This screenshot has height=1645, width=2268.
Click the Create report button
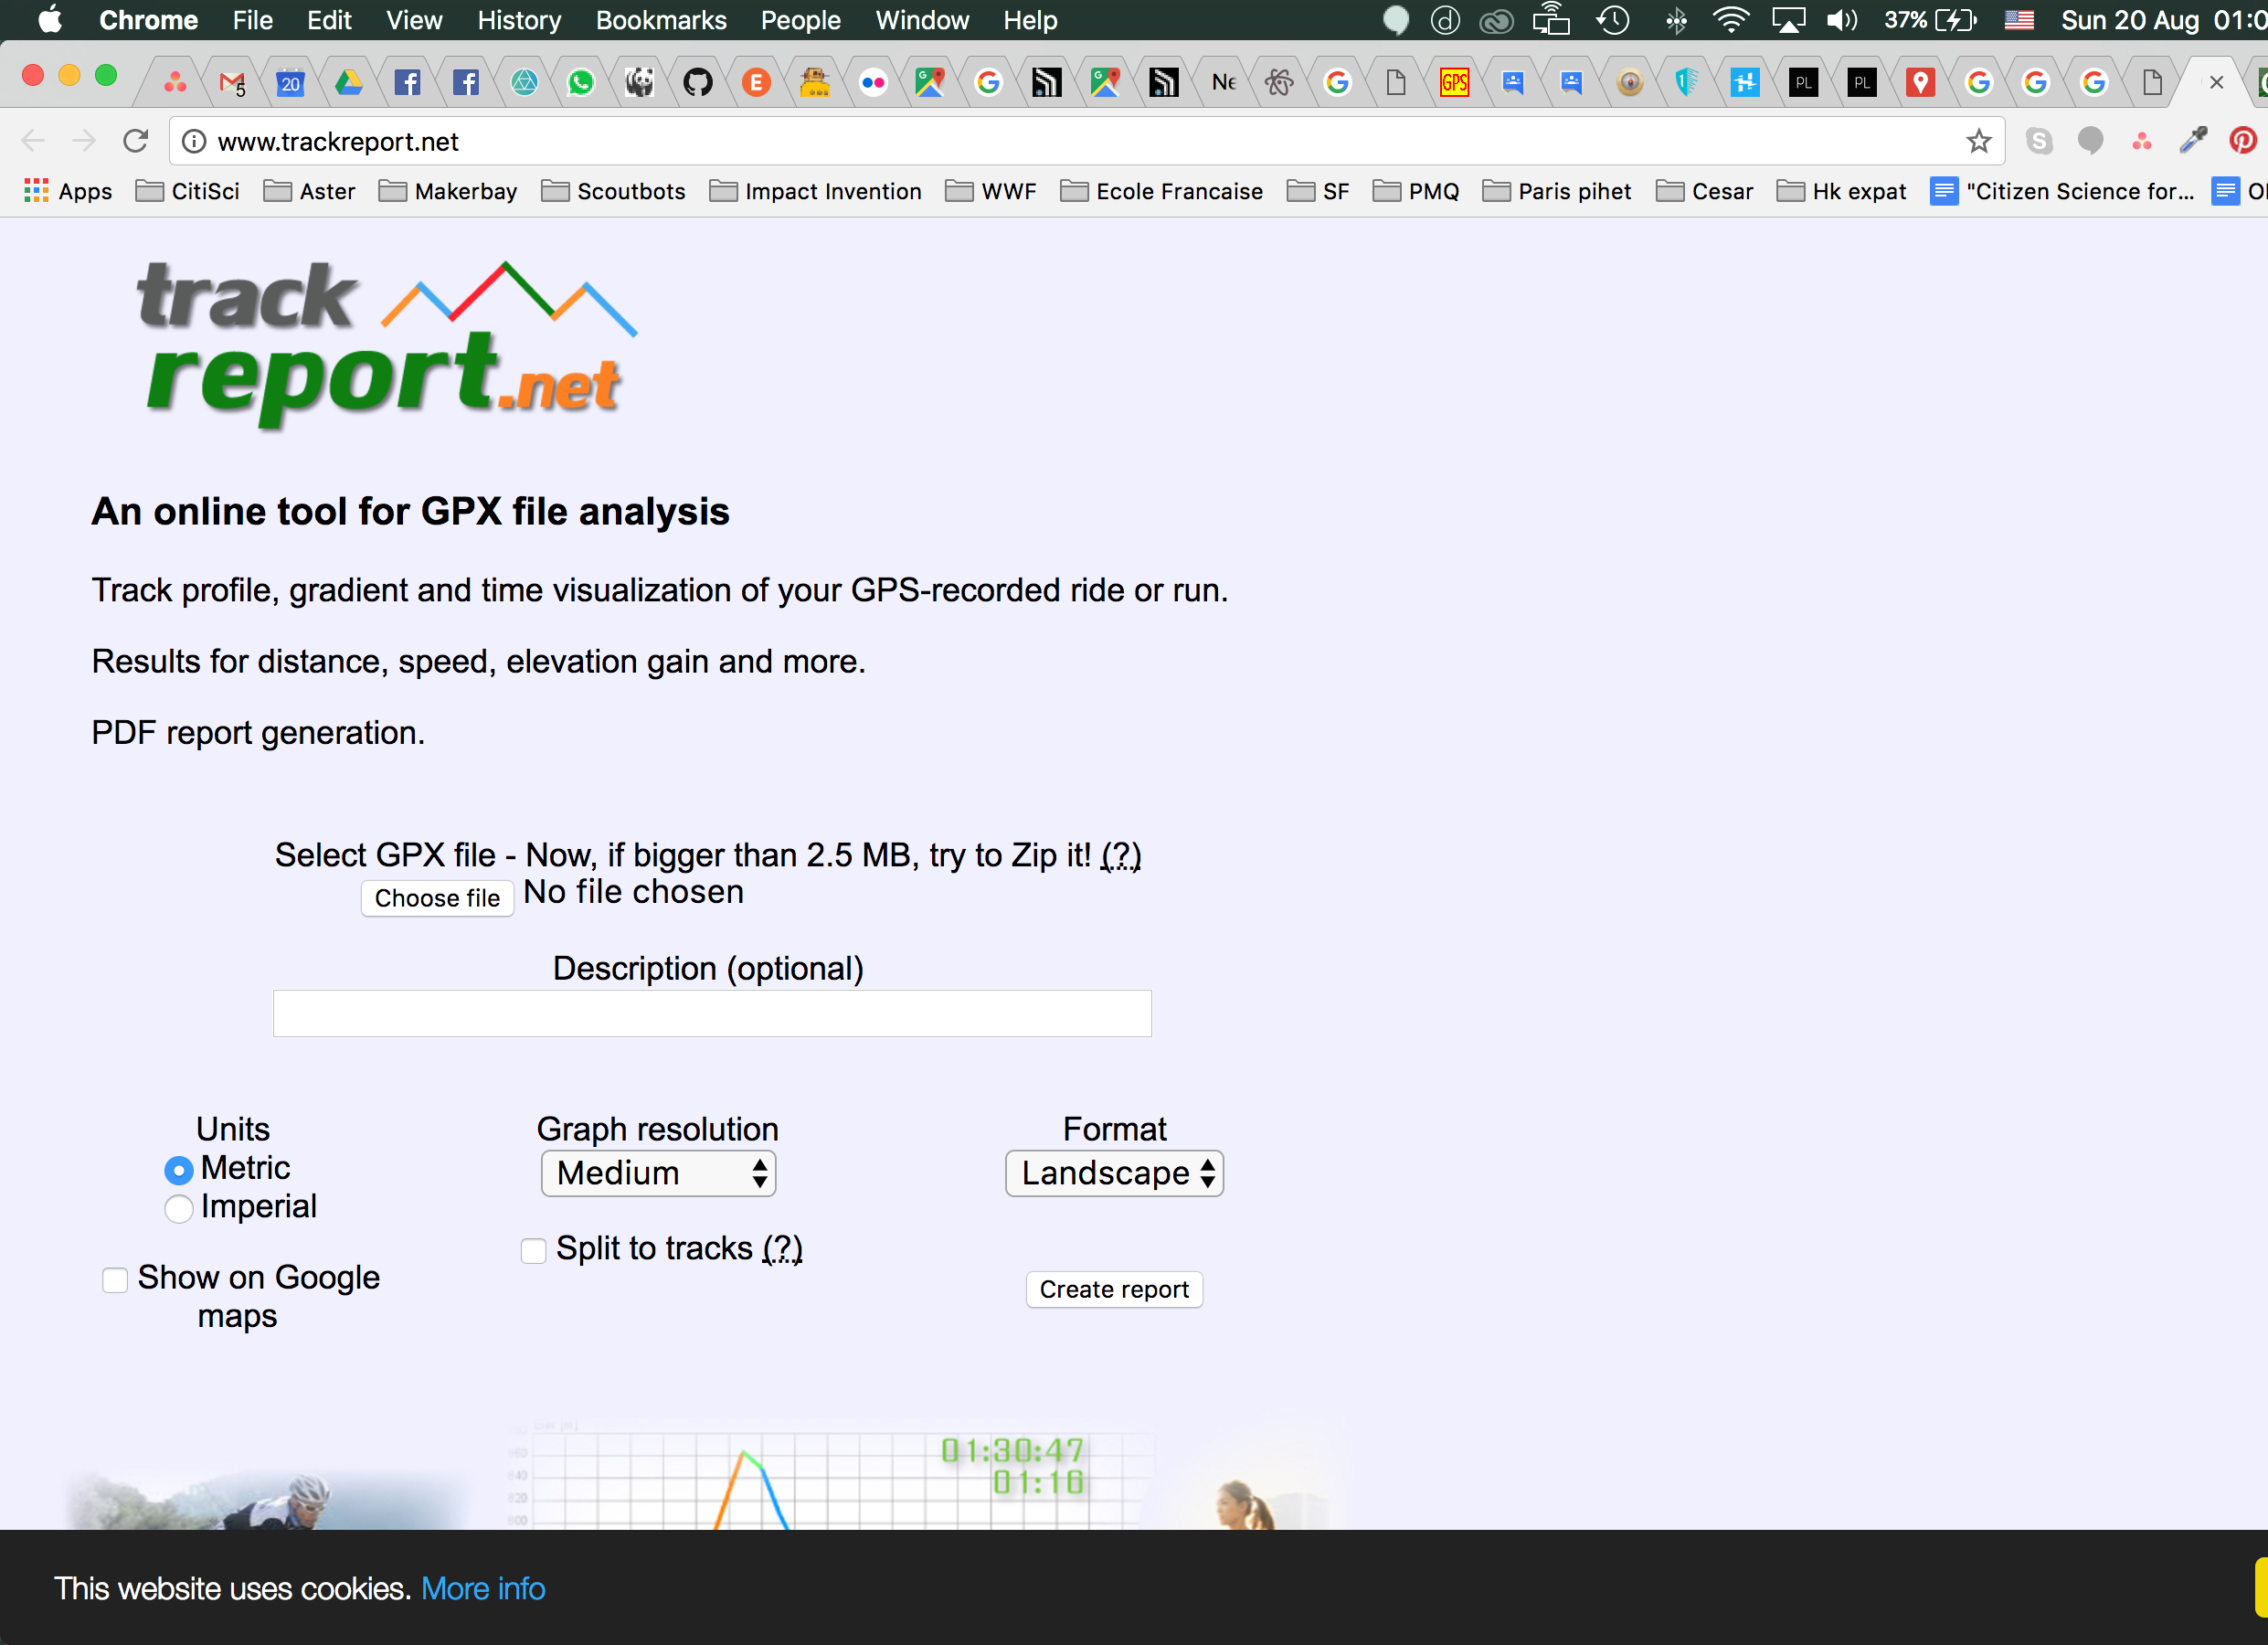tap(1114, 1289)
